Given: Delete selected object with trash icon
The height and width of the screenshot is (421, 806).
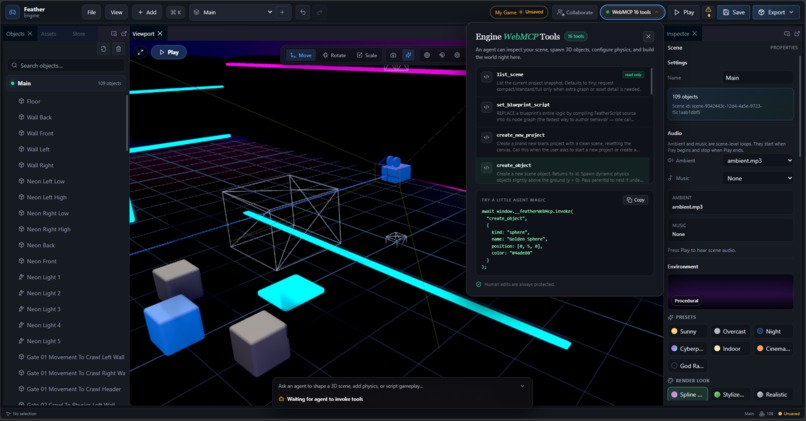Looking at the screenshot, I should [119, 49].
